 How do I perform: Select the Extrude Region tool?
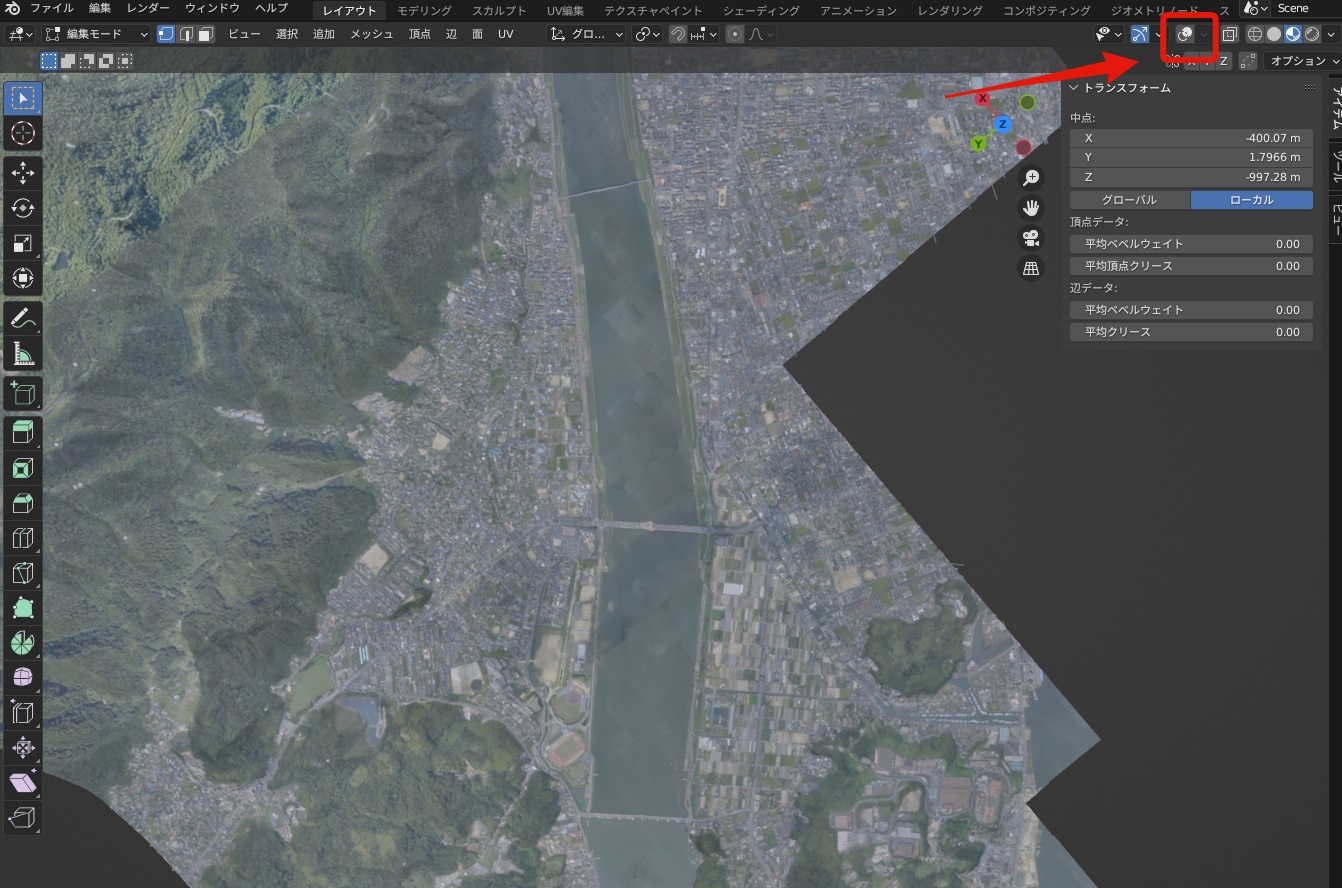[23, 432]
